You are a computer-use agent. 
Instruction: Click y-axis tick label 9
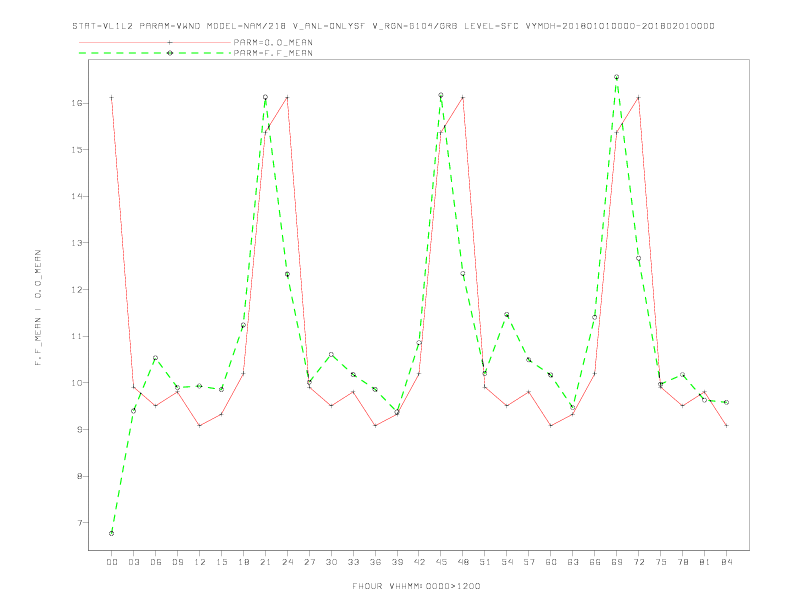(x=80, y=430)
